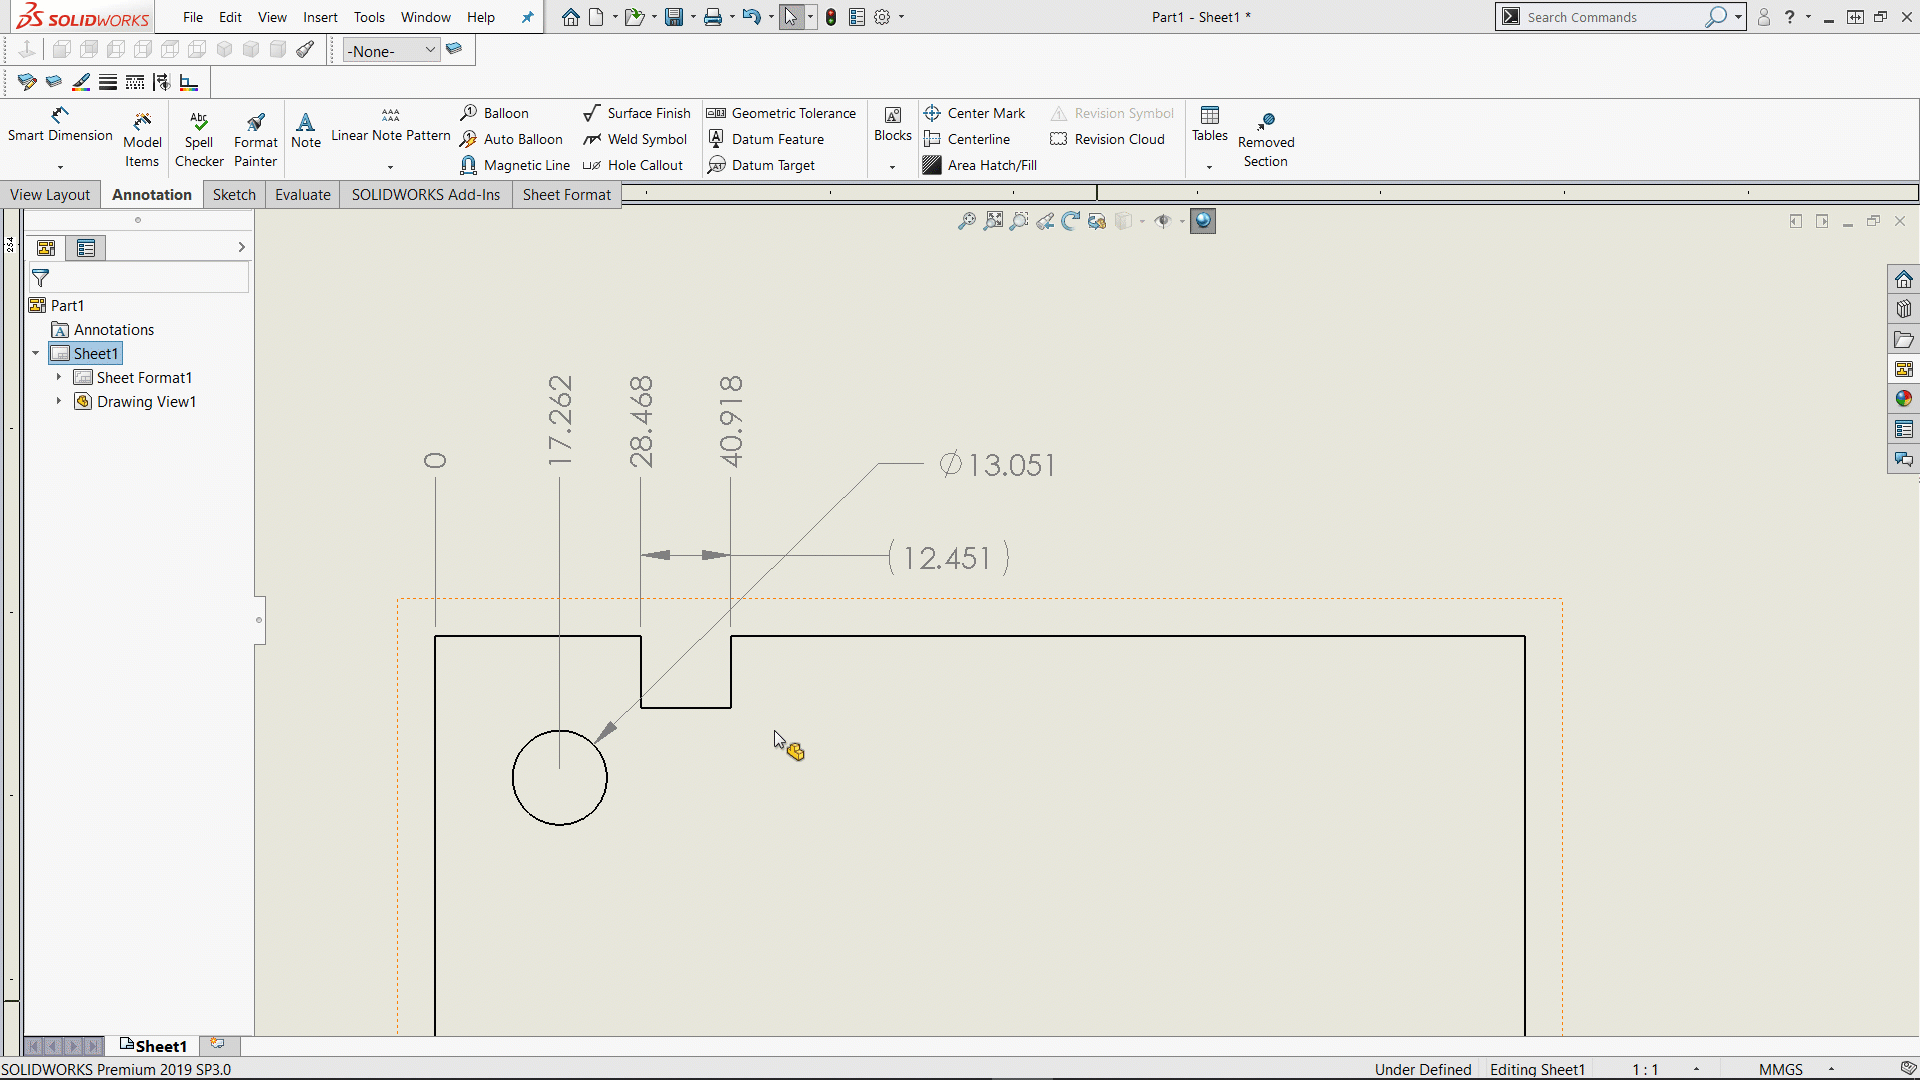The width and height of the screenshot is (1920, 1080).
Task: Switch to the Sketch tab
Action: coord(233,194)
